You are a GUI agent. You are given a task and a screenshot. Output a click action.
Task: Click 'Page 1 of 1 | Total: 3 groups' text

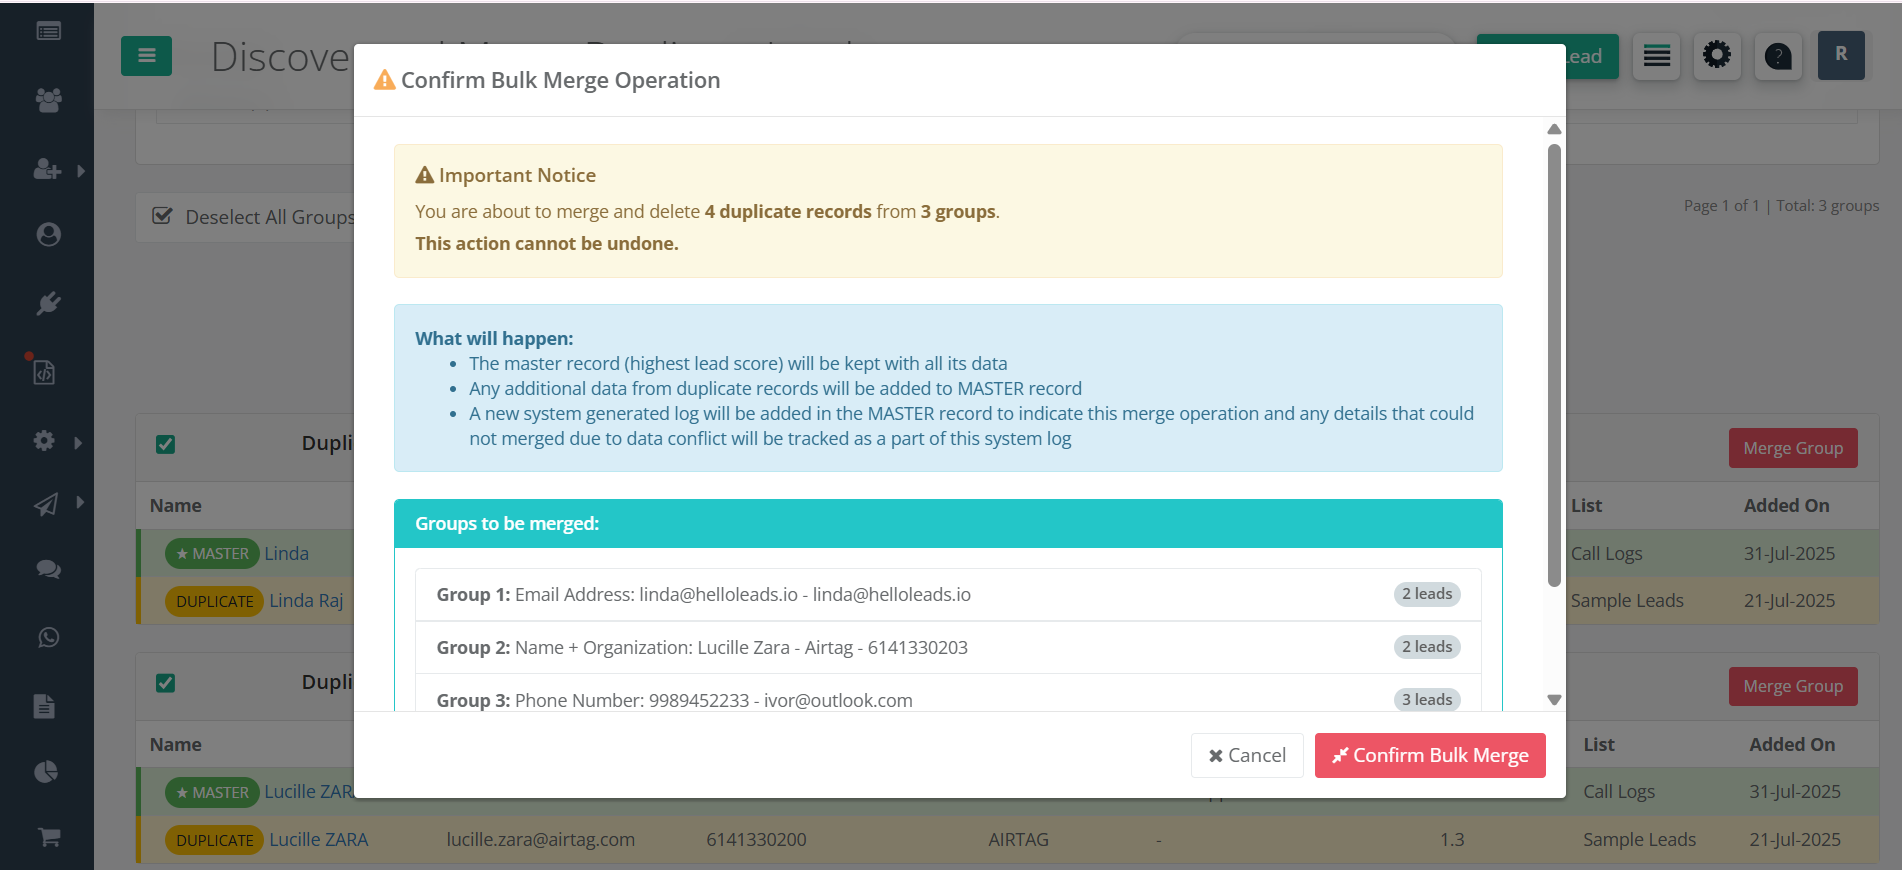click(1781, 205)
